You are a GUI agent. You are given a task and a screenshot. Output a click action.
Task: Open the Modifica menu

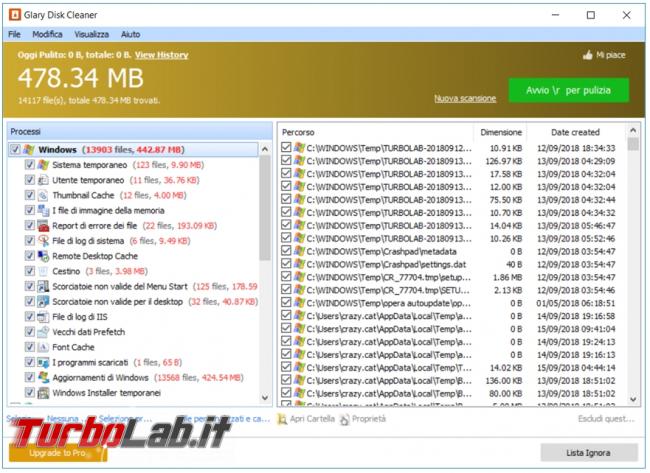(x=47, y=34)
